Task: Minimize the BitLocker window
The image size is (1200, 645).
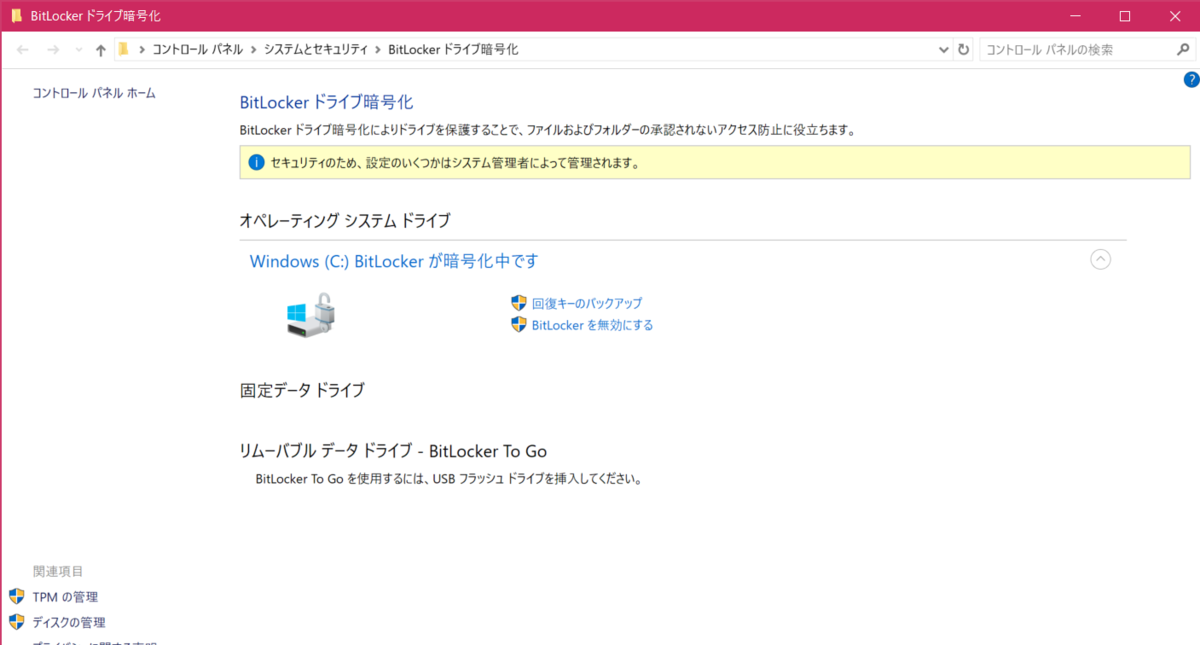Action: [x=1075, y=15]
